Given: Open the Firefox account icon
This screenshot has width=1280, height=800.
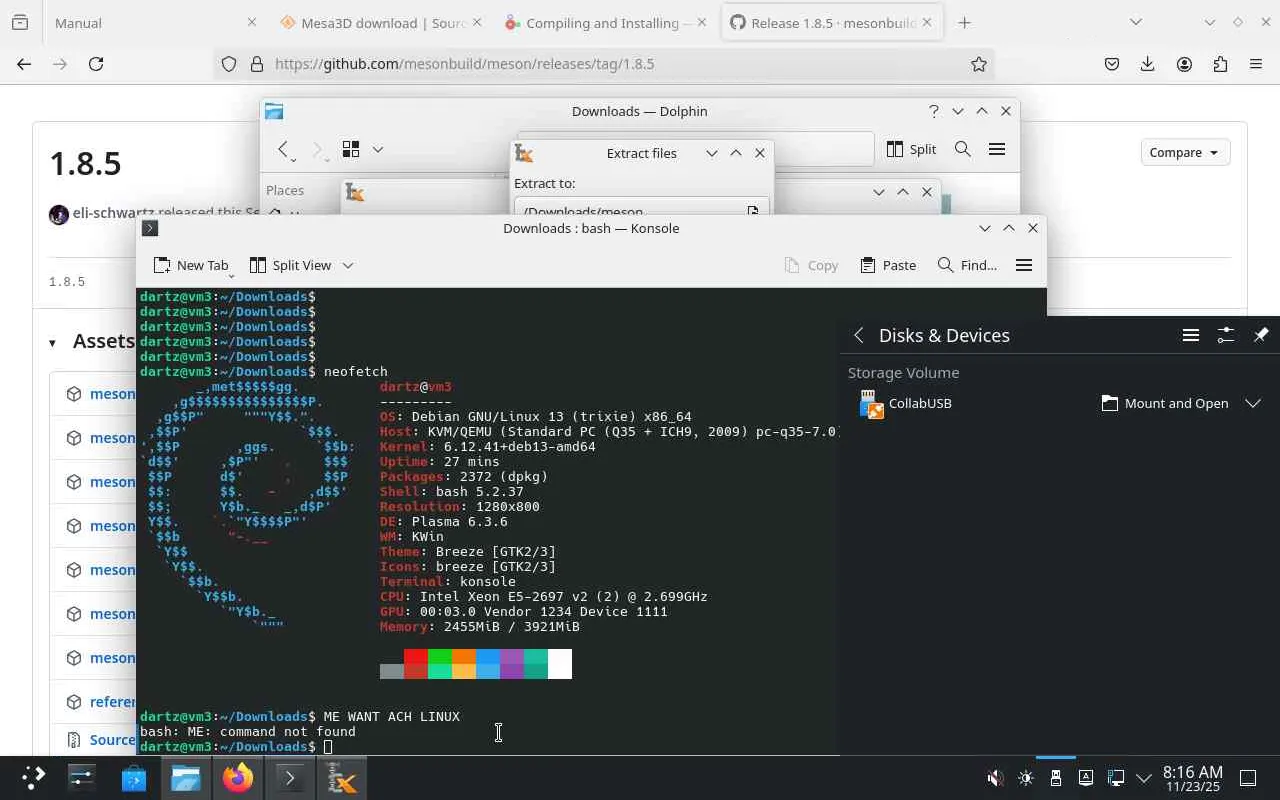Looking at the screenshot, I should pyautogui.click(x=1184, y=64).
